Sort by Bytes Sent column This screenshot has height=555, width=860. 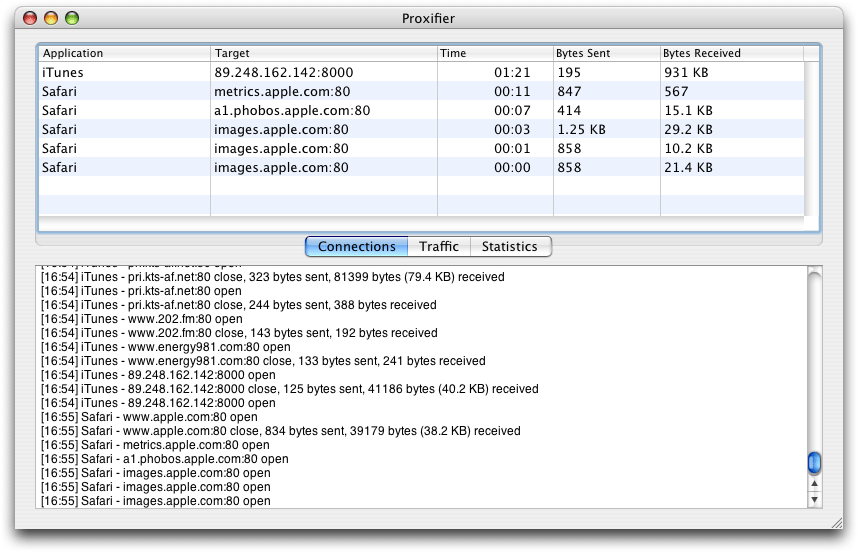pyautogui.click(x=606, y=53)
